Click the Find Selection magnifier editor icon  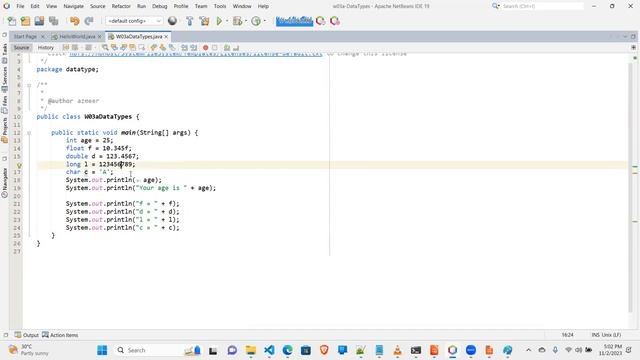coord(105,48)
